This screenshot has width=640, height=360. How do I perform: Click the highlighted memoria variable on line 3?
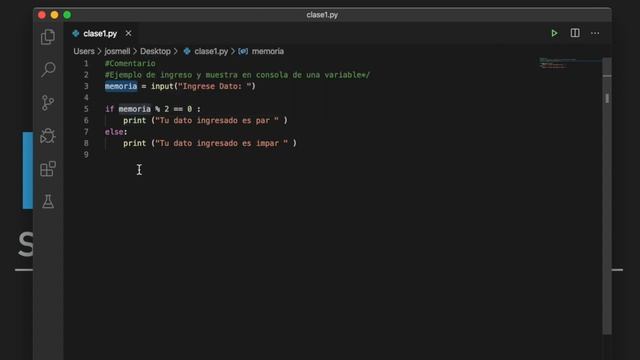pyautogui.click(x=121, y=86)
